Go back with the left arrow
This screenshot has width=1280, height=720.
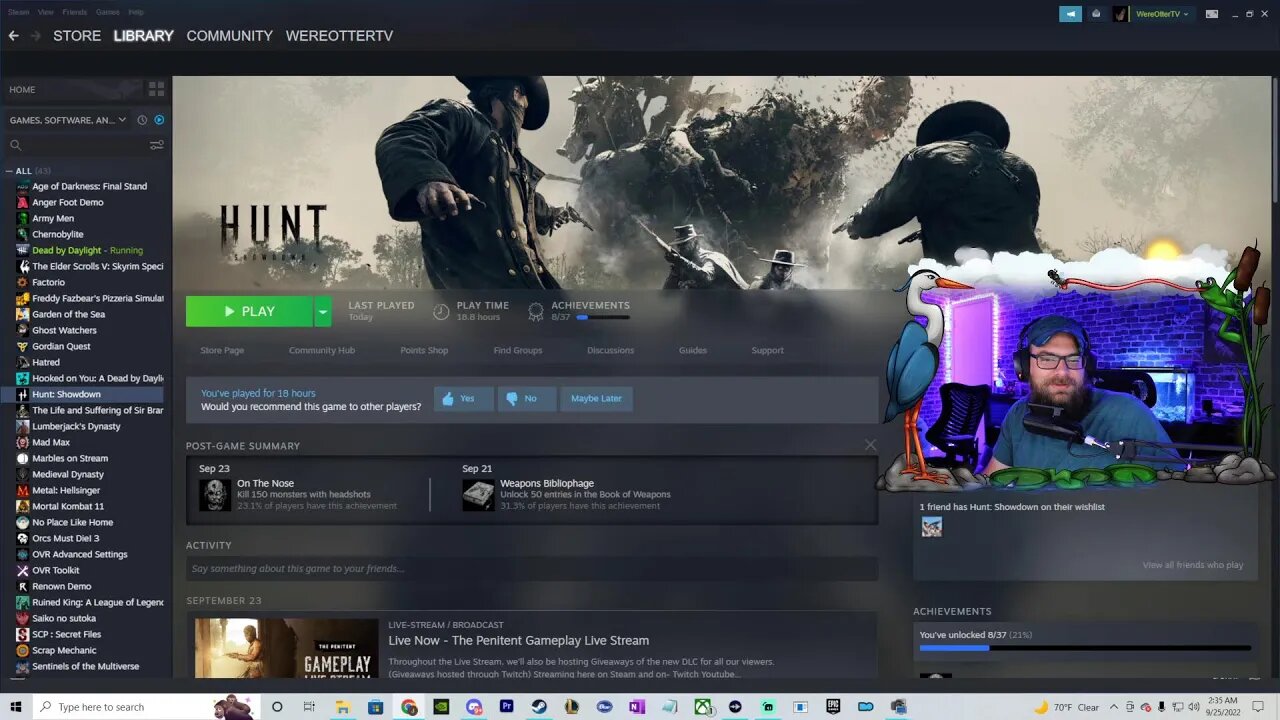pos(13,35)
